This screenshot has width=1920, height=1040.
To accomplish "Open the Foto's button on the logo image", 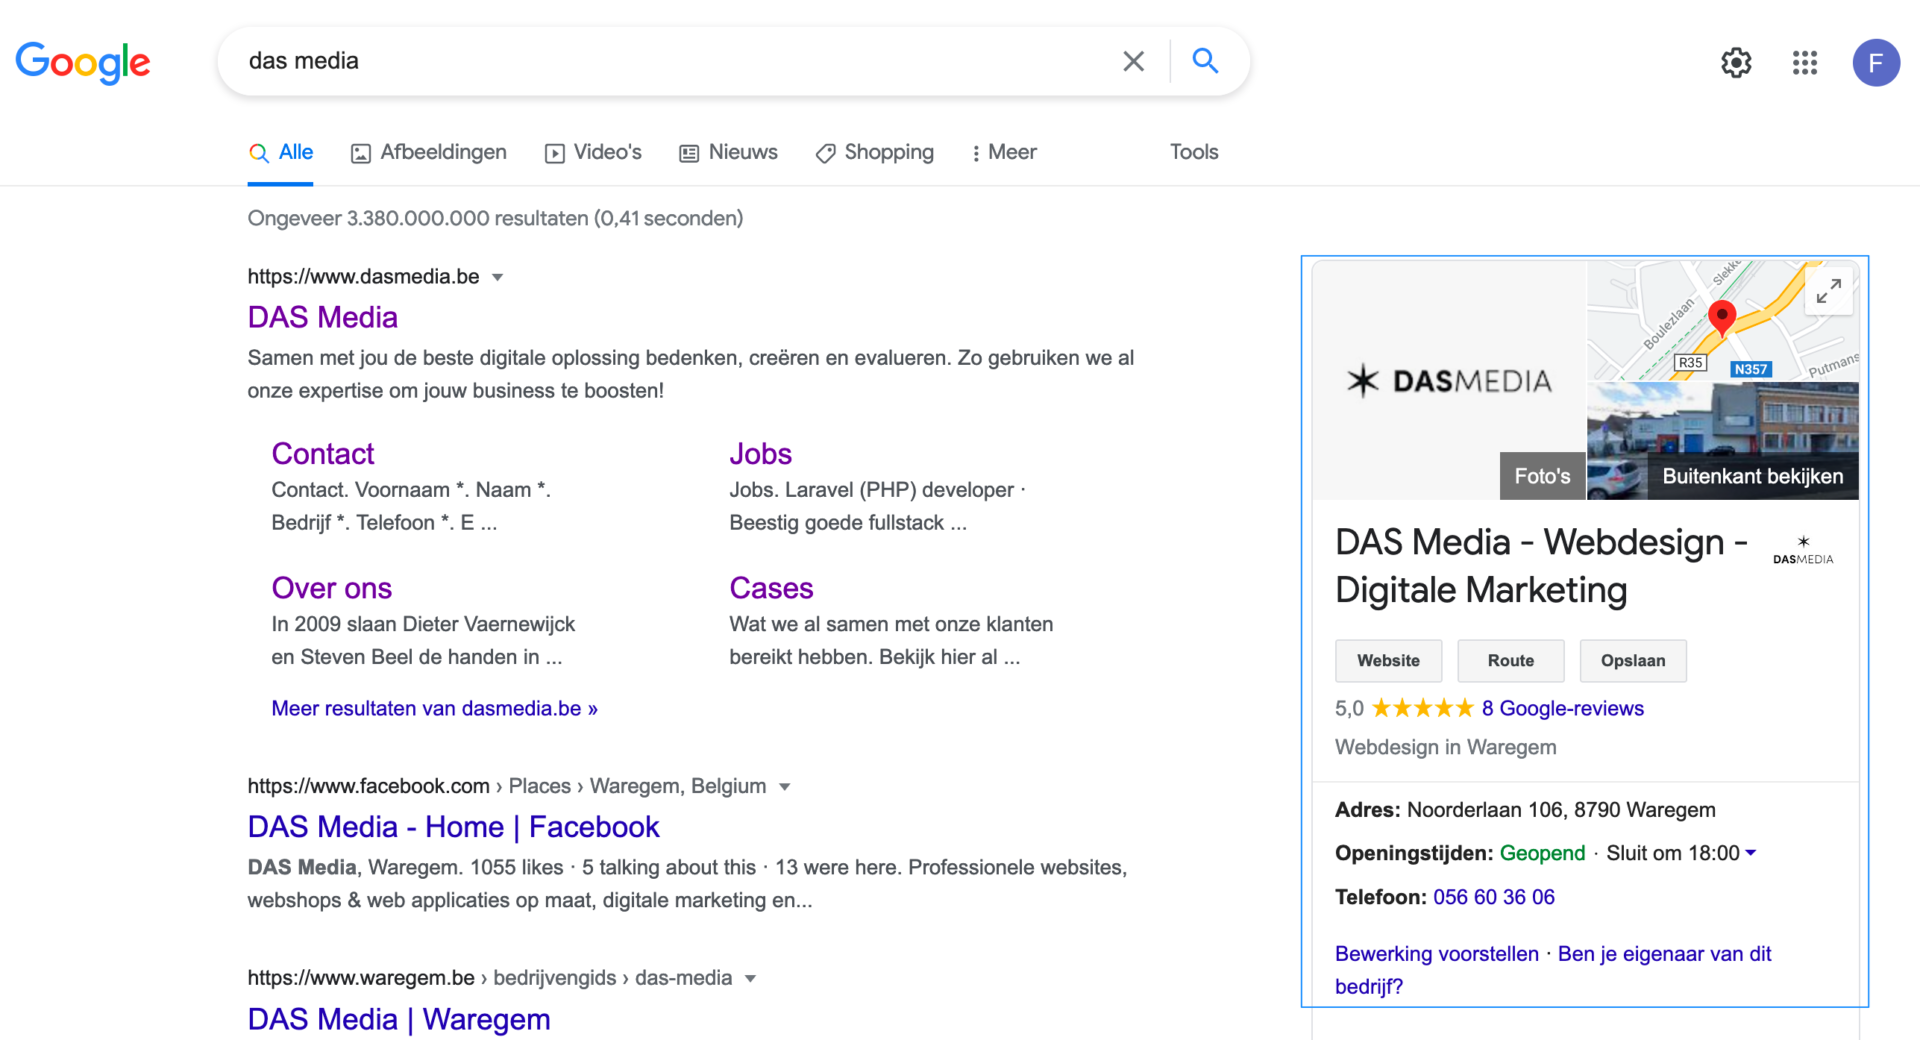I will pos(1542,476).
